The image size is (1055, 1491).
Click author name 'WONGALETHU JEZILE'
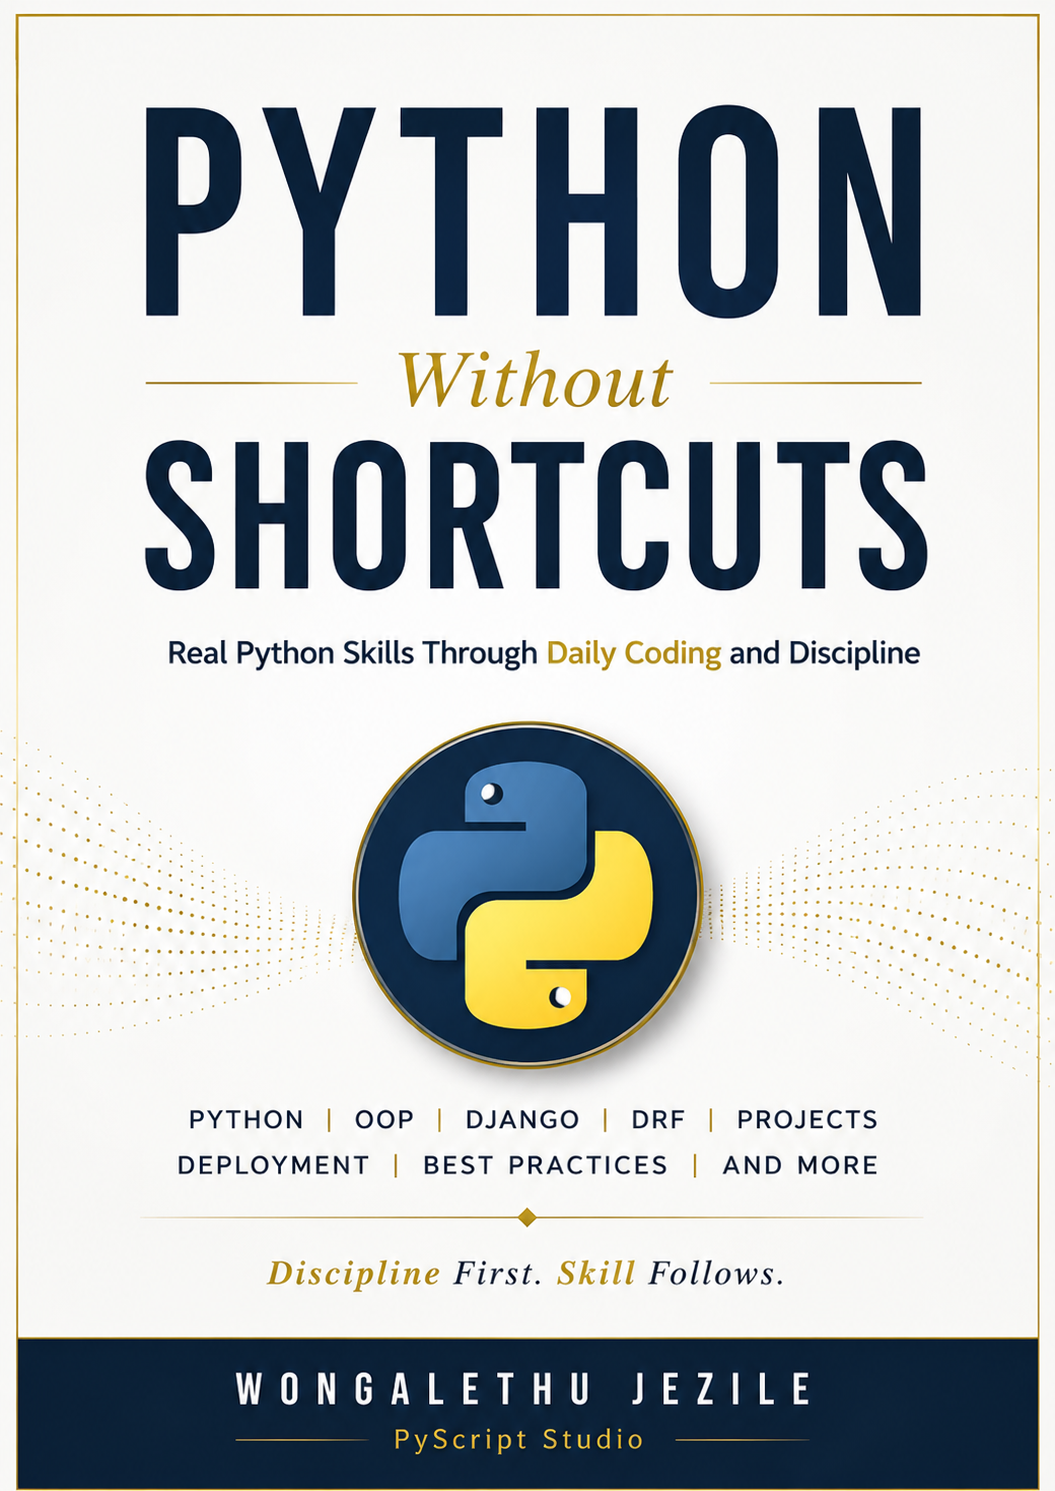point(523,1389)
